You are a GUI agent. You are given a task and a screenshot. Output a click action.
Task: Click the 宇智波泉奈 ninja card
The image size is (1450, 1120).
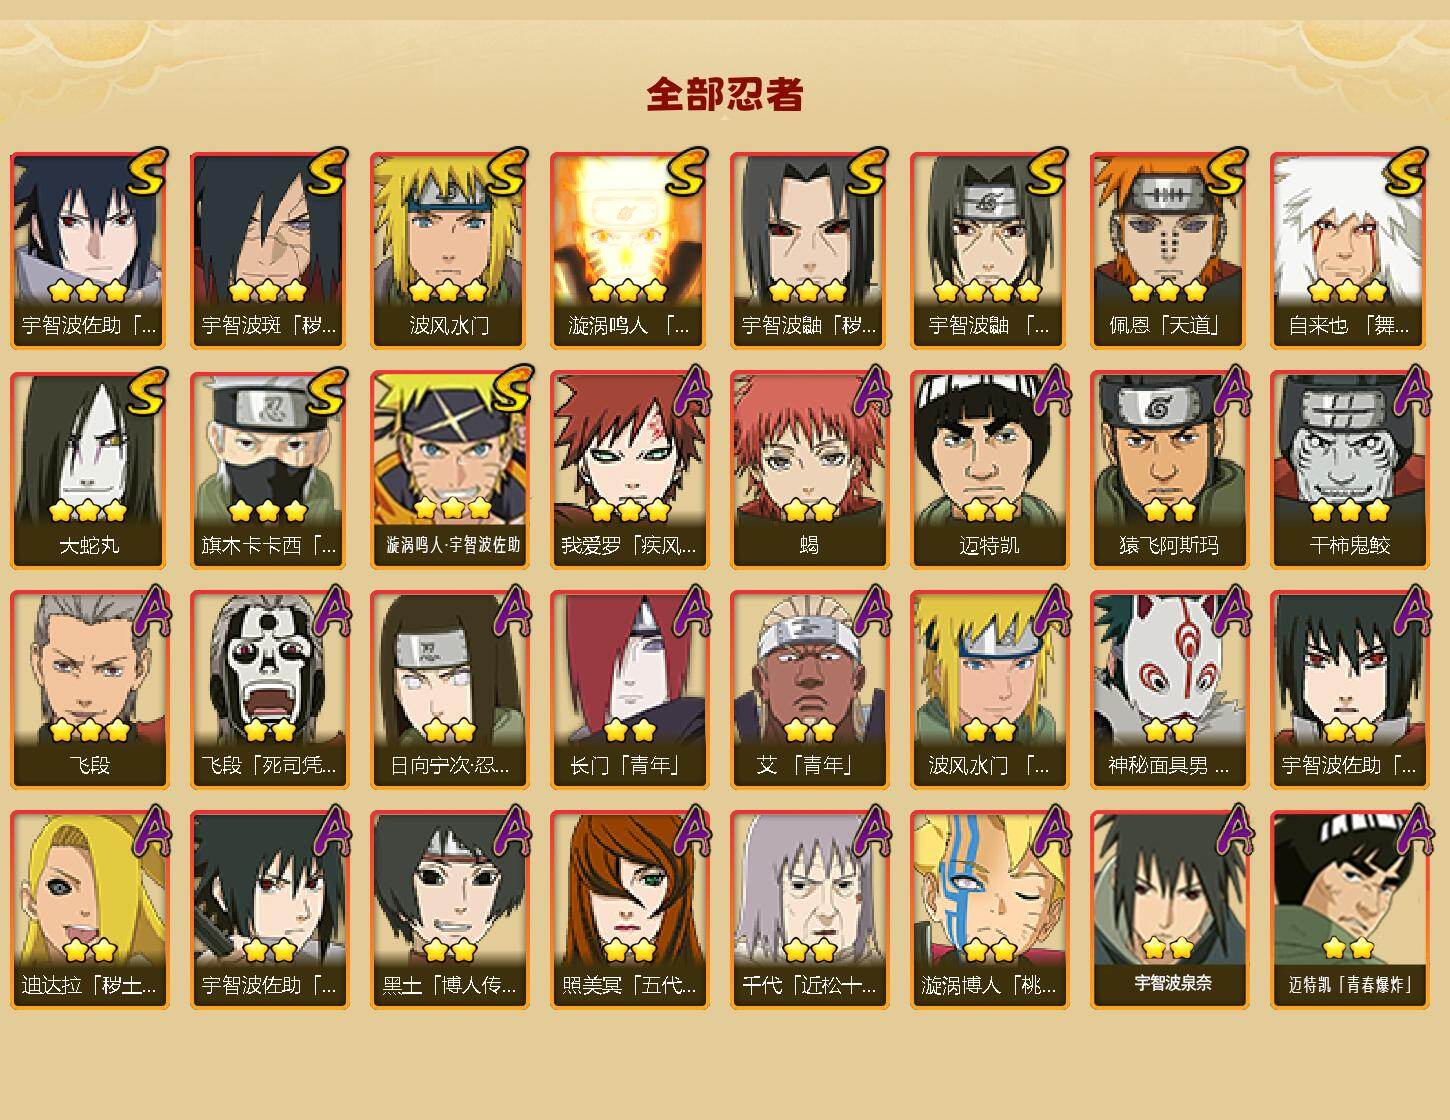[1168, 909]
